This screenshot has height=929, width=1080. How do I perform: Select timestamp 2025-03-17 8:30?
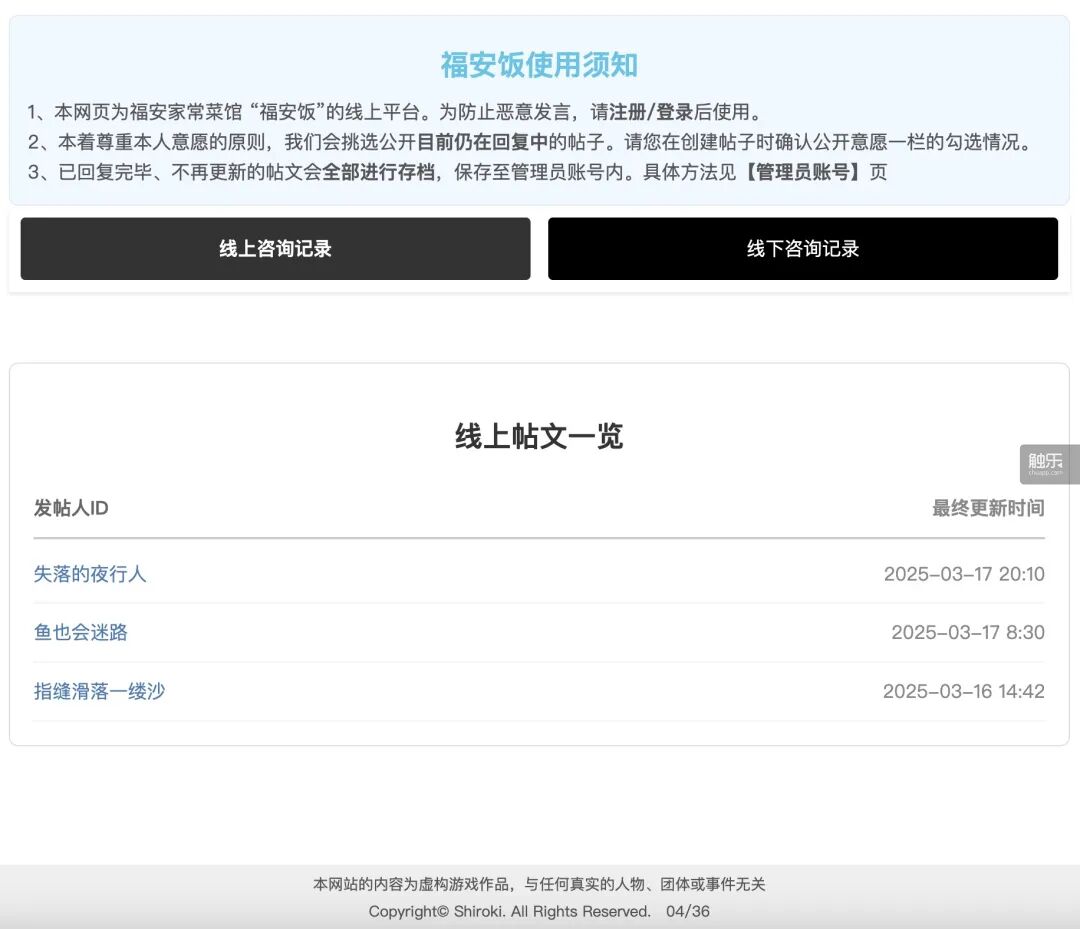[968, 632]
